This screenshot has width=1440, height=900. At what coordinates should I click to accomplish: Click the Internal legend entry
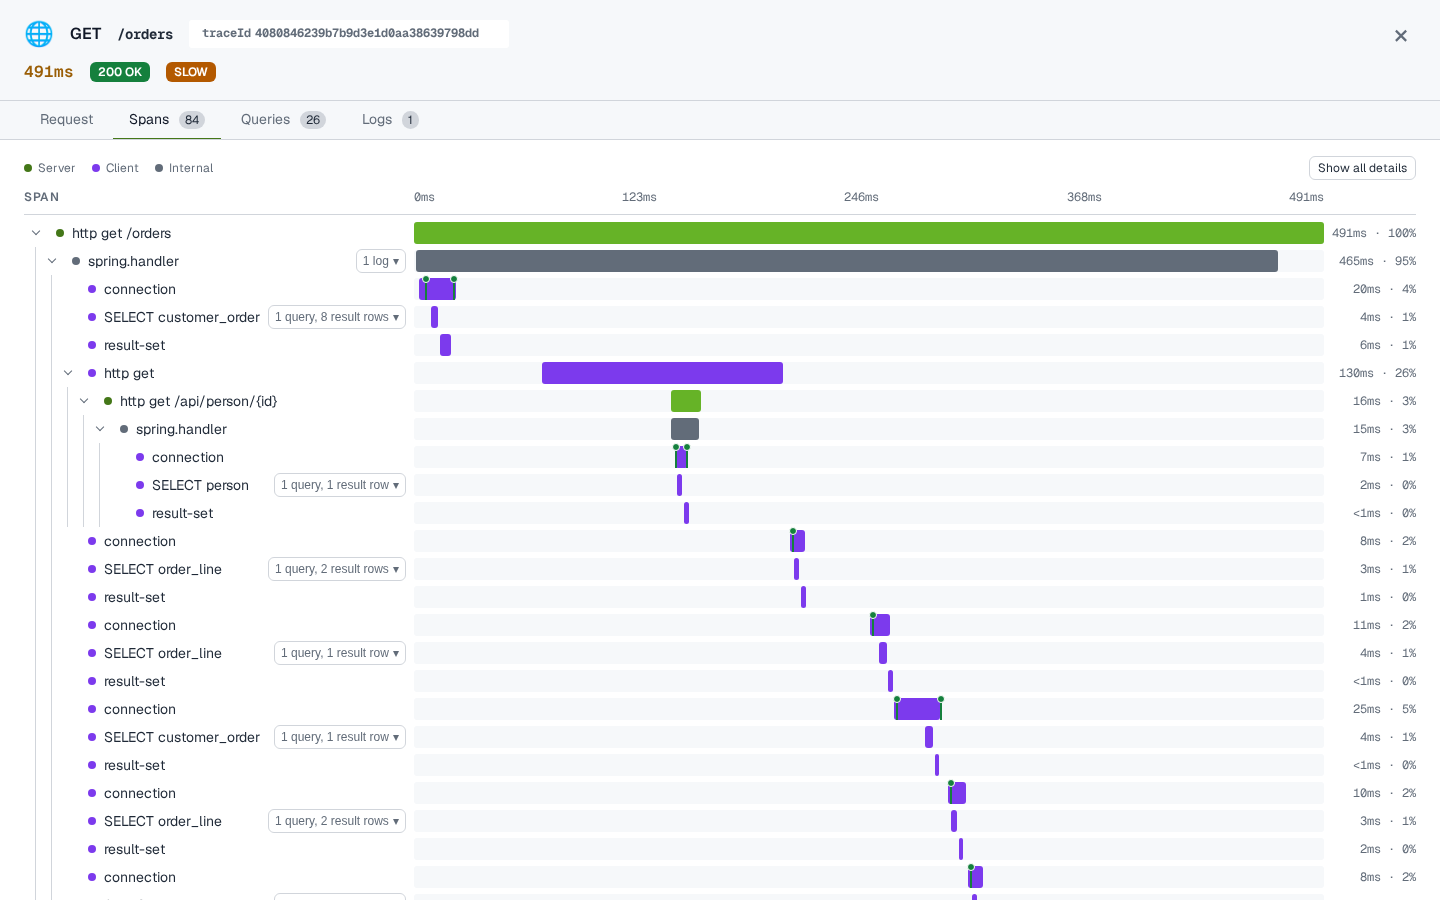[x=184, y=168]
